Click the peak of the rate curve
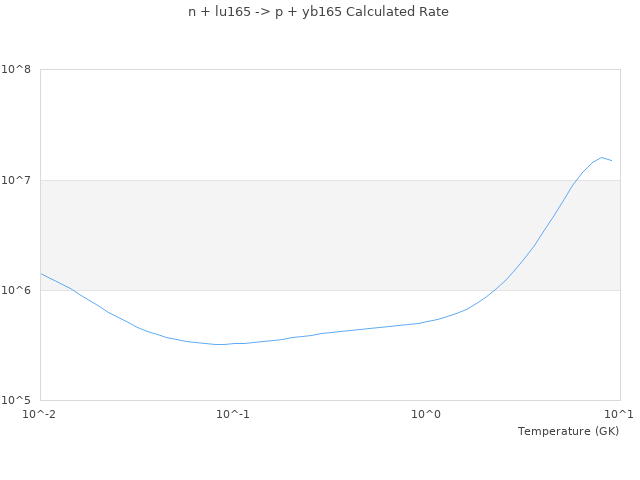The width and height of the screenshot is (640, 480). tap(602, 157)
